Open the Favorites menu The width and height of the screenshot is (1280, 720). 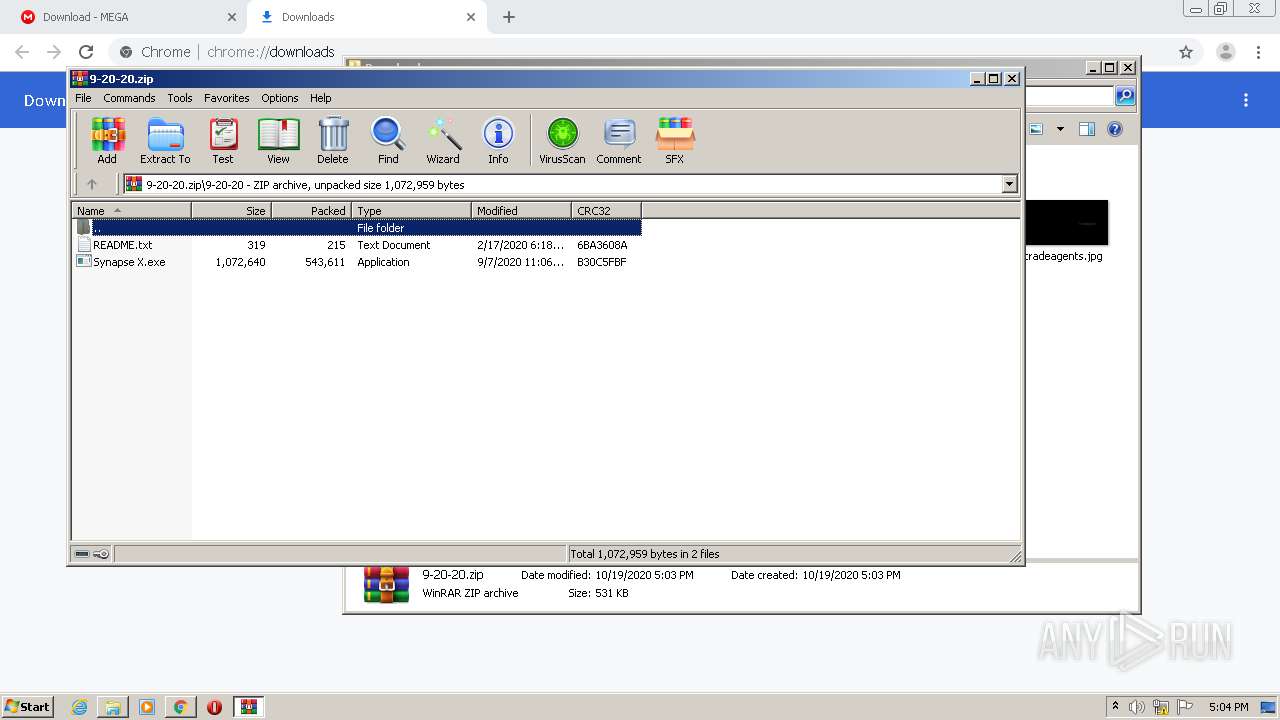tap(227, 98)
